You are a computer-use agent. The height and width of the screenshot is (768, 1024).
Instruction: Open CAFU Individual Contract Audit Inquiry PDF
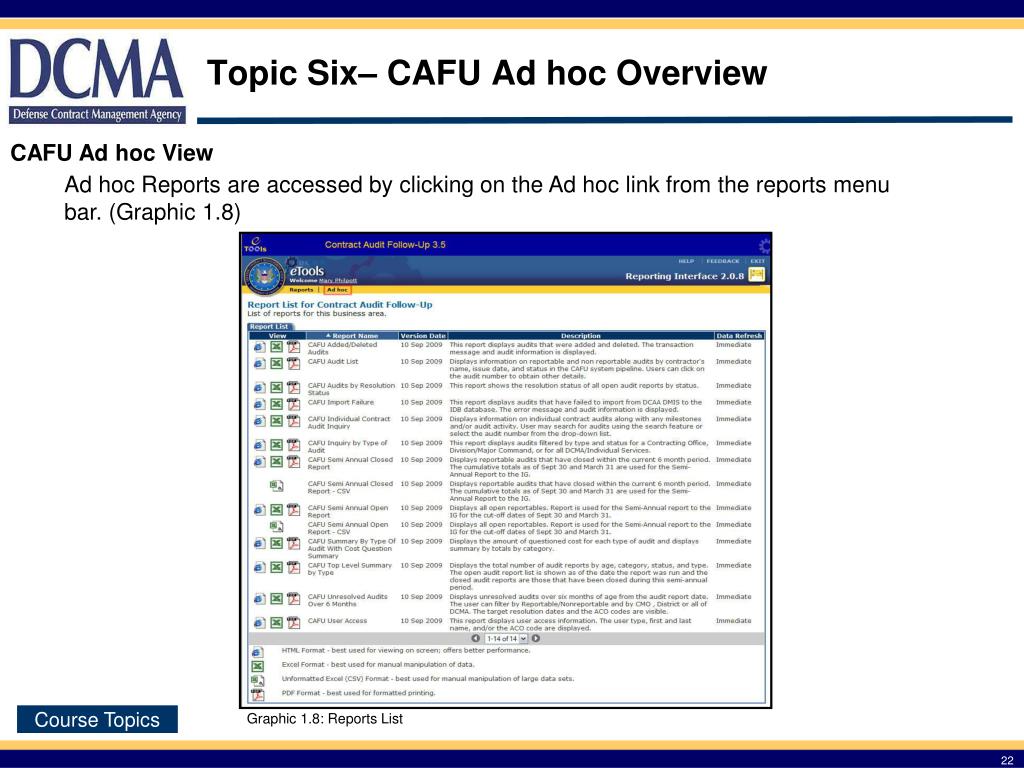293,421
